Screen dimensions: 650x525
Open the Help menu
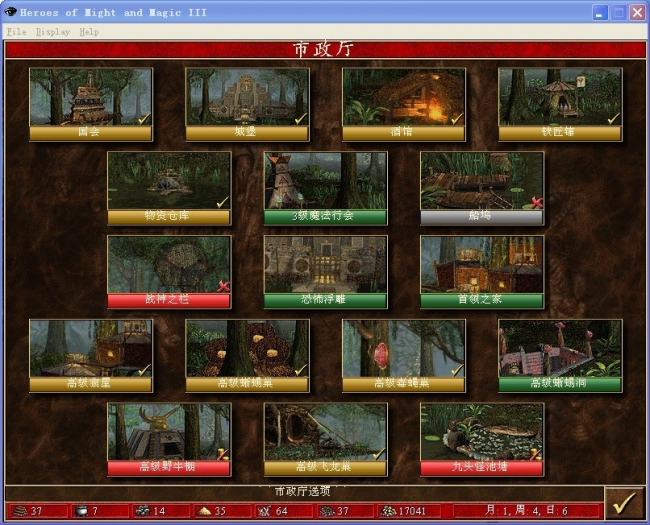[x=89, y=32]
